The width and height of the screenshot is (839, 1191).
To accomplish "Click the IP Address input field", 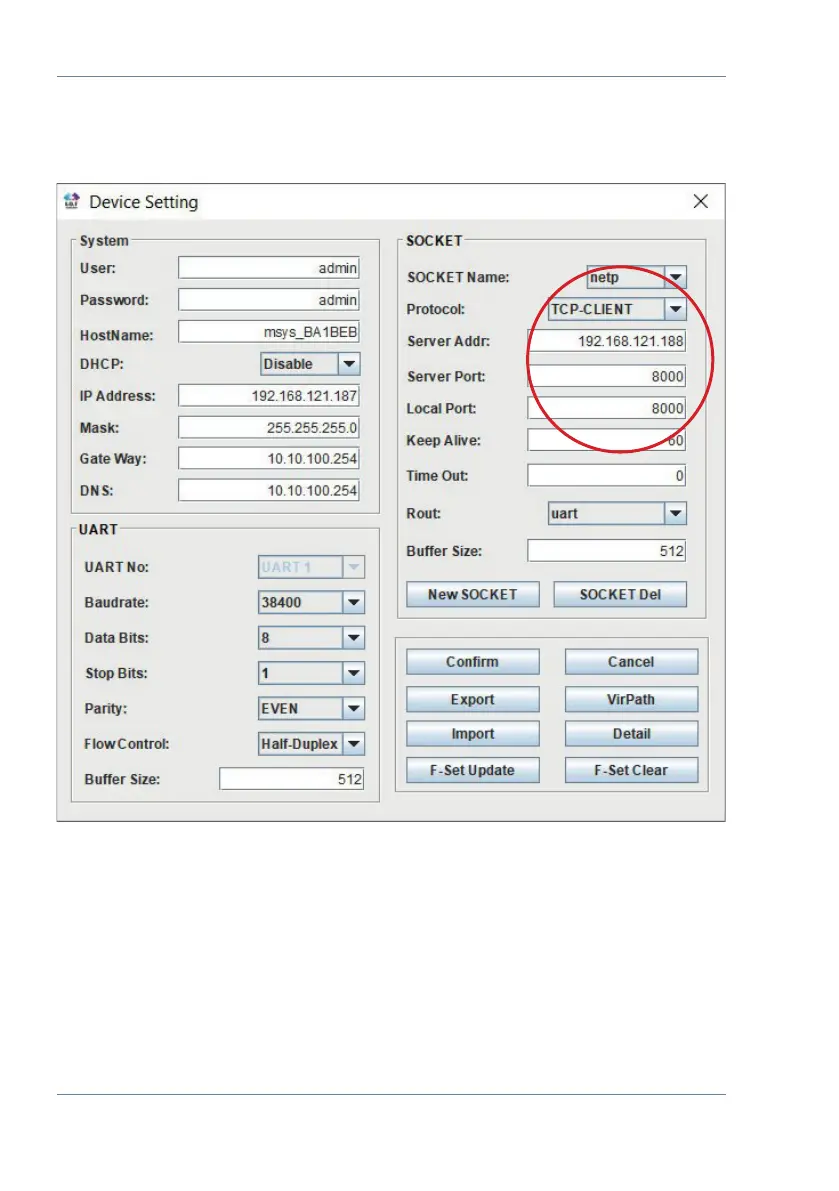I will pos(268,396).
